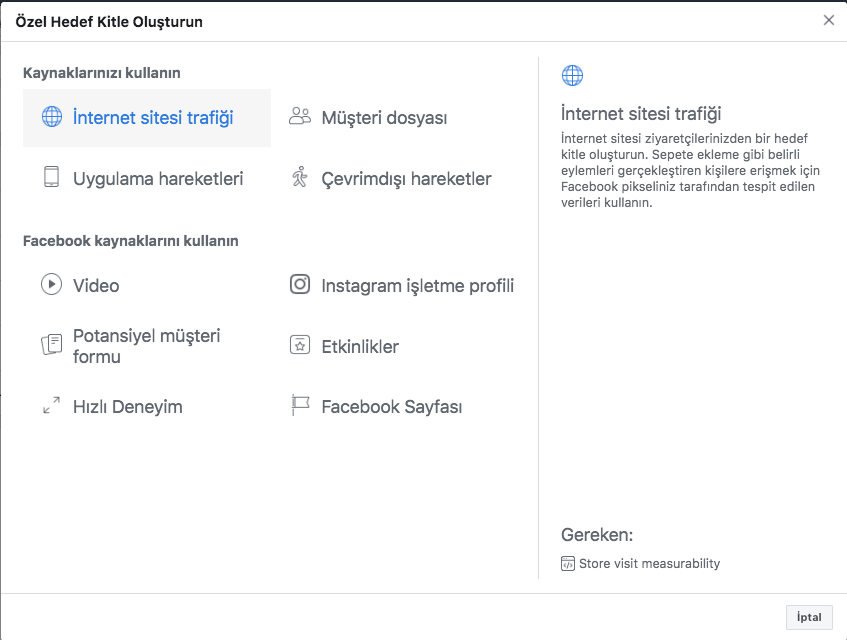This screenshot has height=640, width=847.
Task: Click the Store visit measurability link
Action: [x=649, y=563]
